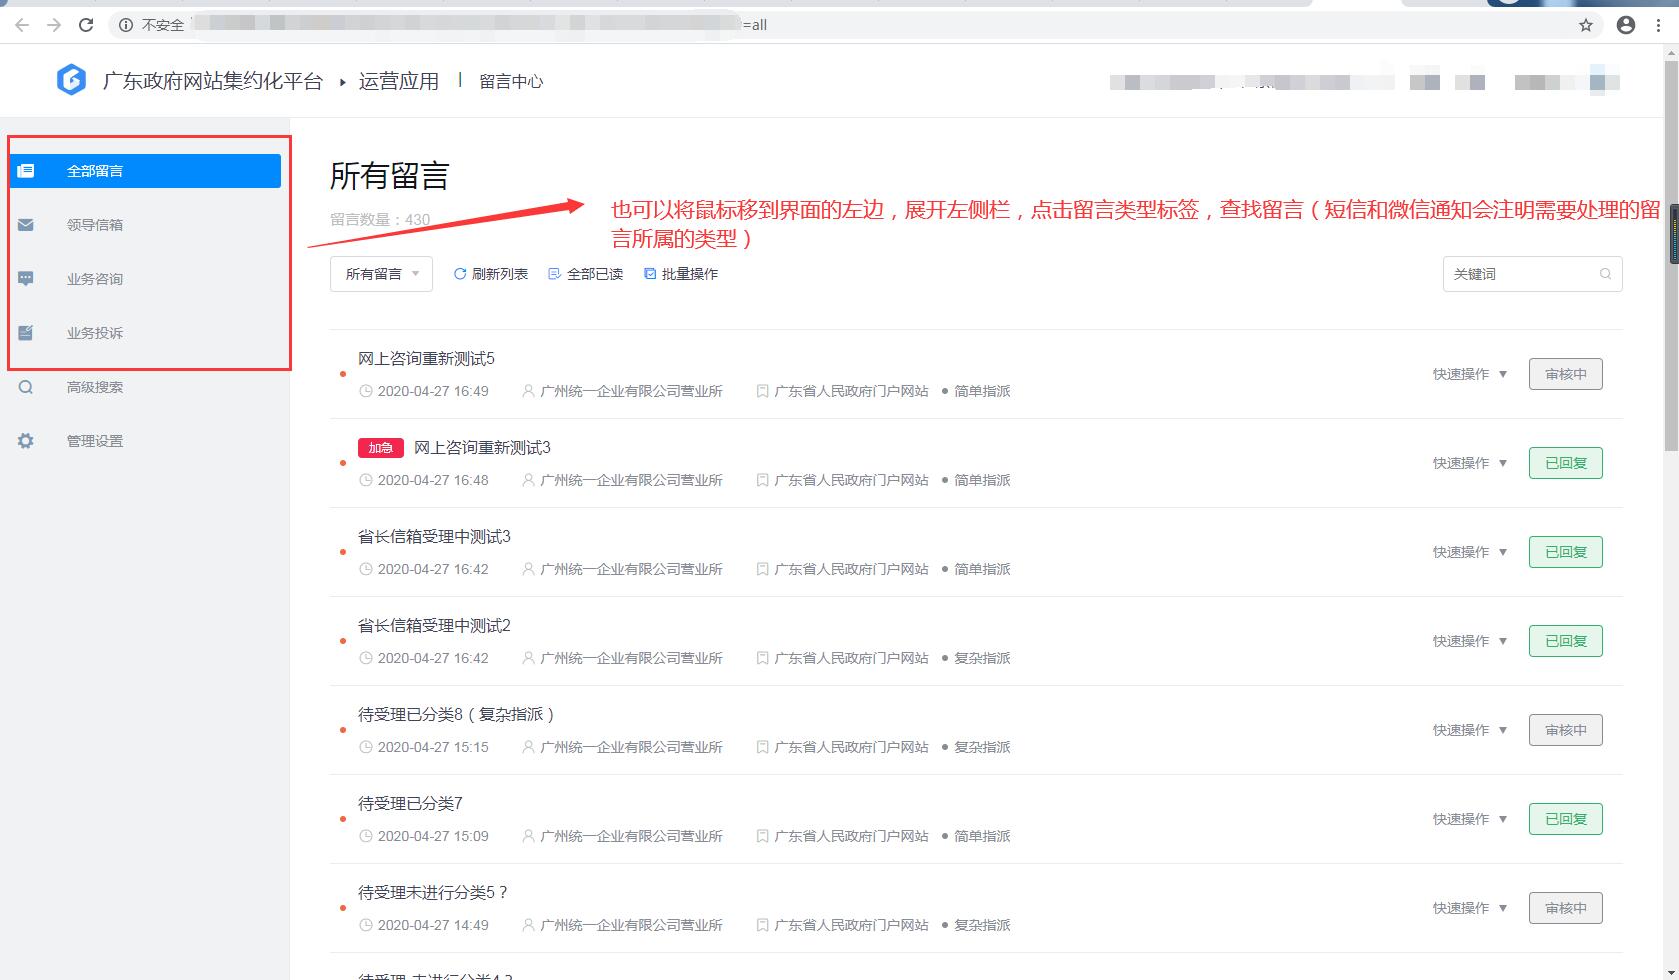The height and width of the screenshot is (980, 1679).
Task: Open message 待受理已分类8（复杂指派）
Action: pyautogui.click(x=457, y=715)
